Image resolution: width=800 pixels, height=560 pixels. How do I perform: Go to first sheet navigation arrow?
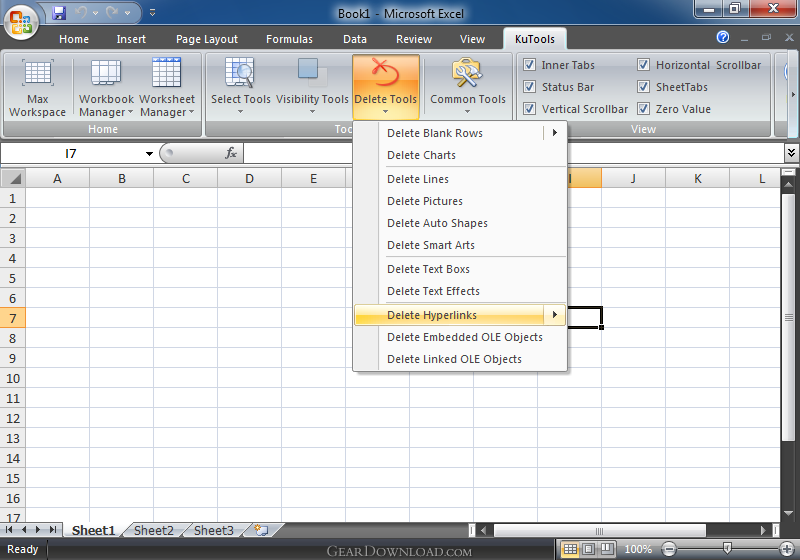tap(9, 530)
